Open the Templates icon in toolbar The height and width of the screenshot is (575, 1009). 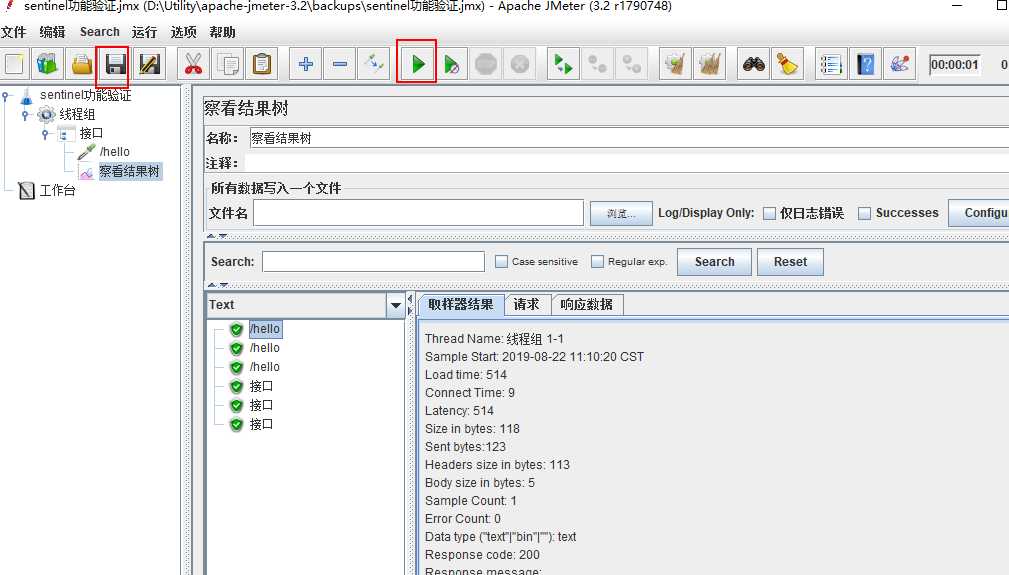47,64
